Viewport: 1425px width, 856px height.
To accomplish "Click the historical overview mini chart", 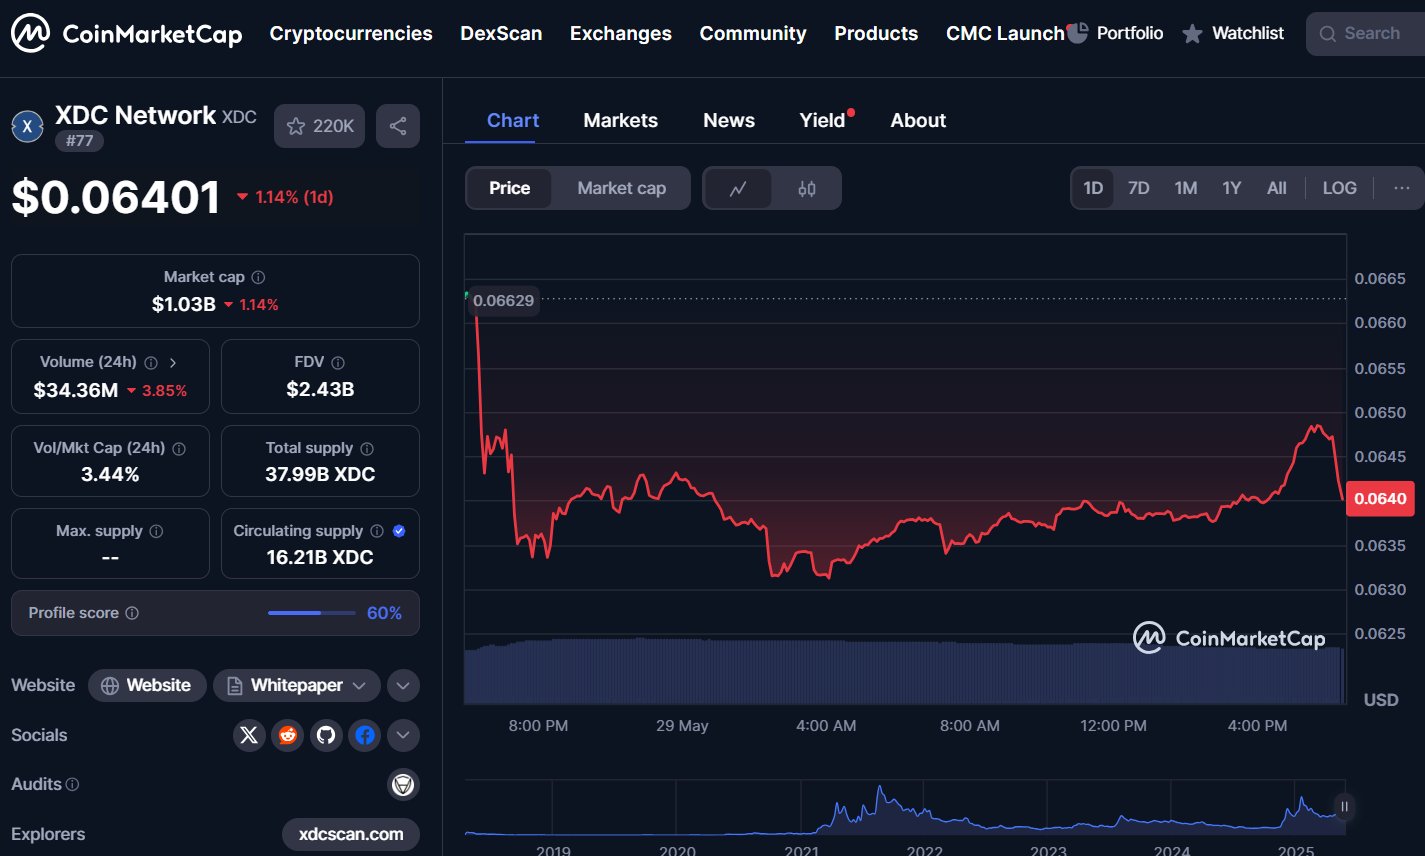I will (x=904, y=809).
